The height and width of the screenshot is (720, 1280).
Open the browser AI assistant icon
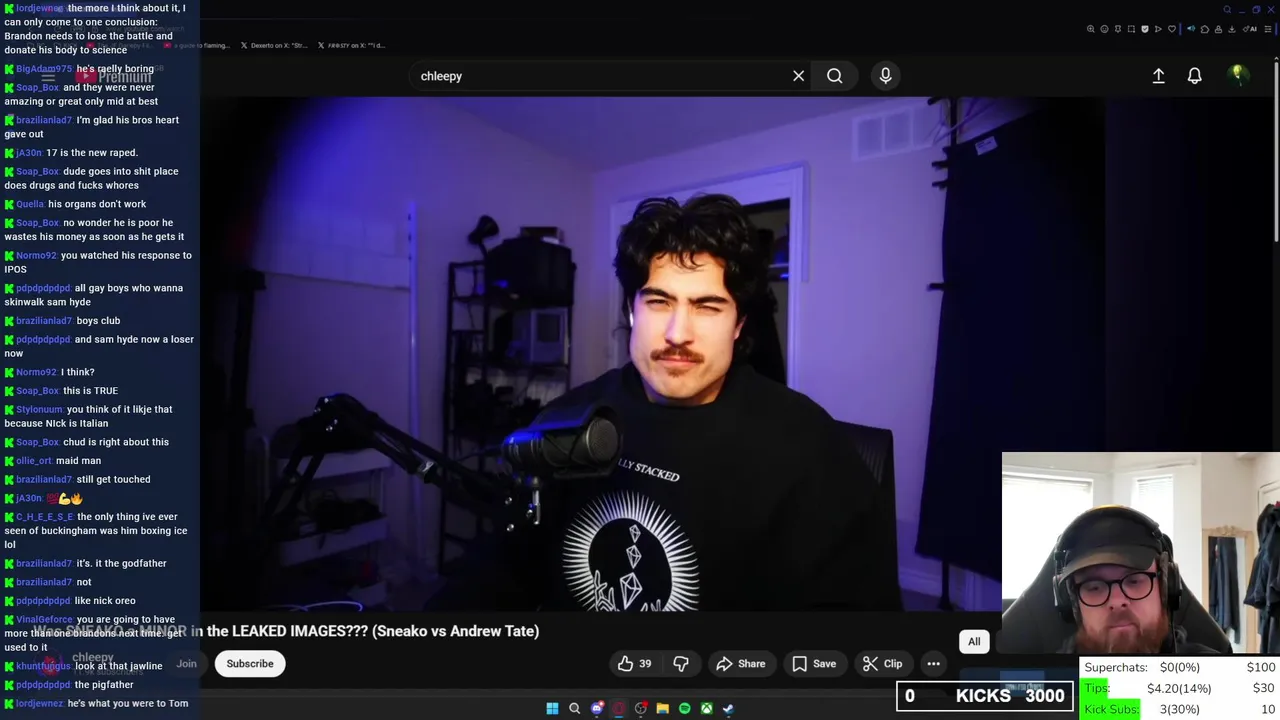[x=1249, y=29]
